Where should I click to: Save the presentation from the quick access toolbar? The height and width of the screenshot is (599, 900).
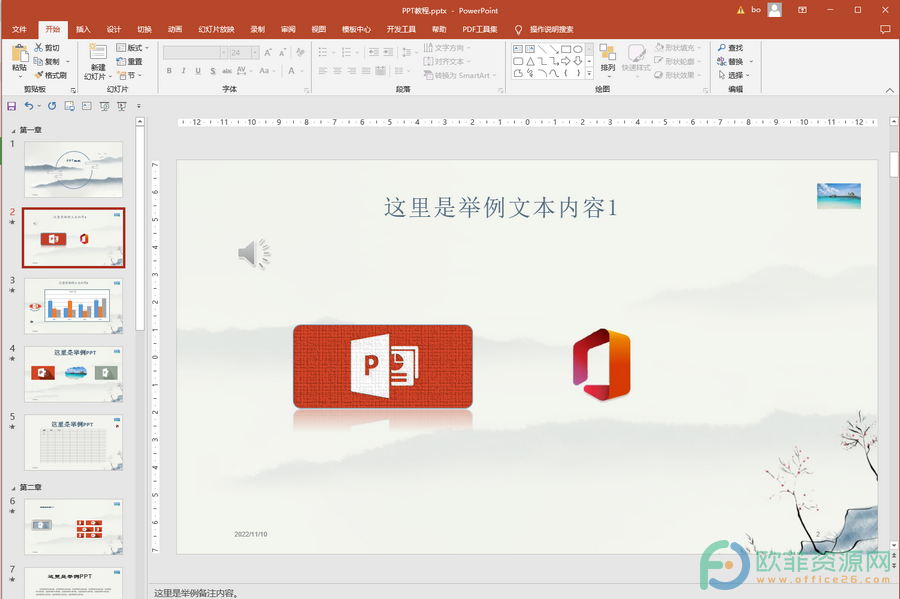(x=11, y=106)
